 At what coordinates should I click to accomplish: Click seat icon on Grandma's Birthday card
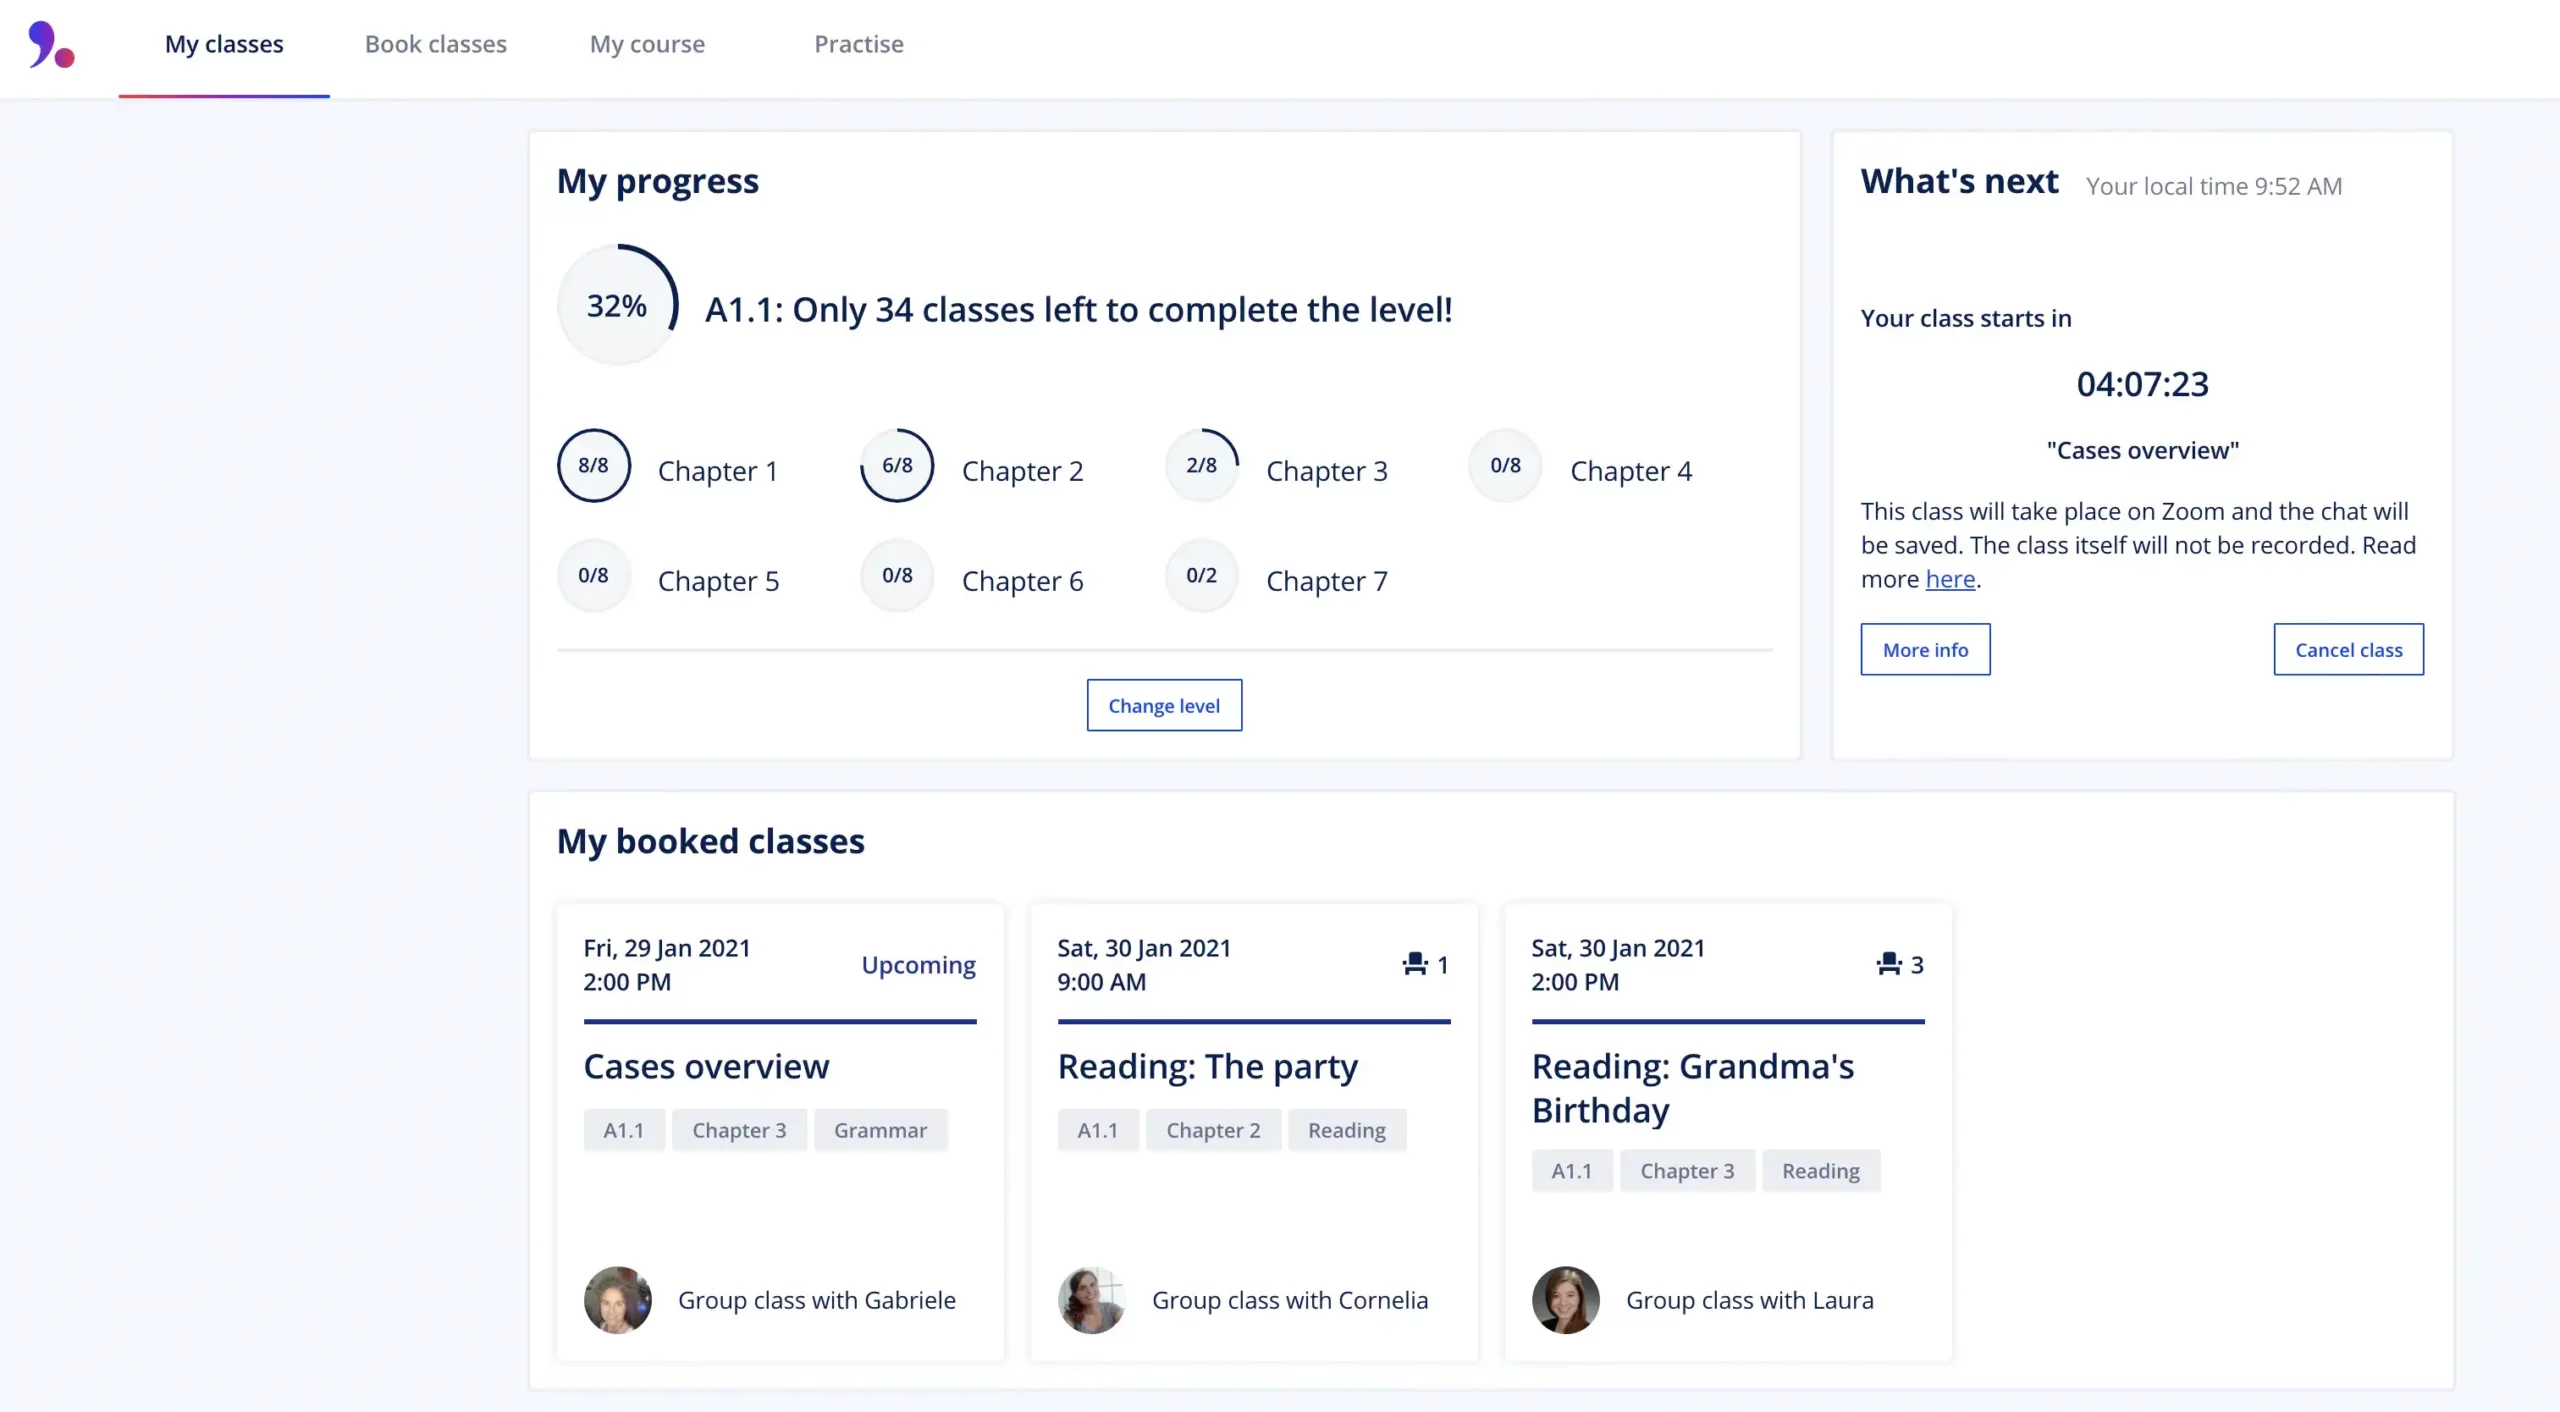(1889, 964)
